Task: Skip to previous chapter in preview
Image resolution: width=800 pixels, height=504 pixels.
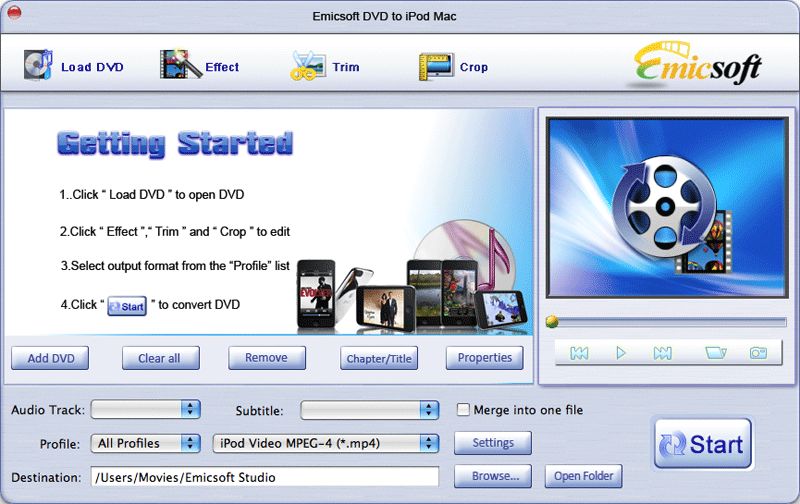Action: point(579,353)
